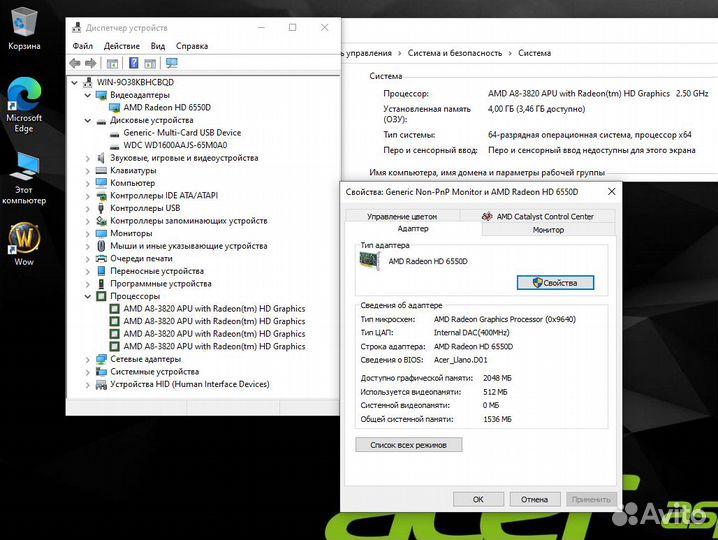Click the Список всех режимов button

coord(408,445)
